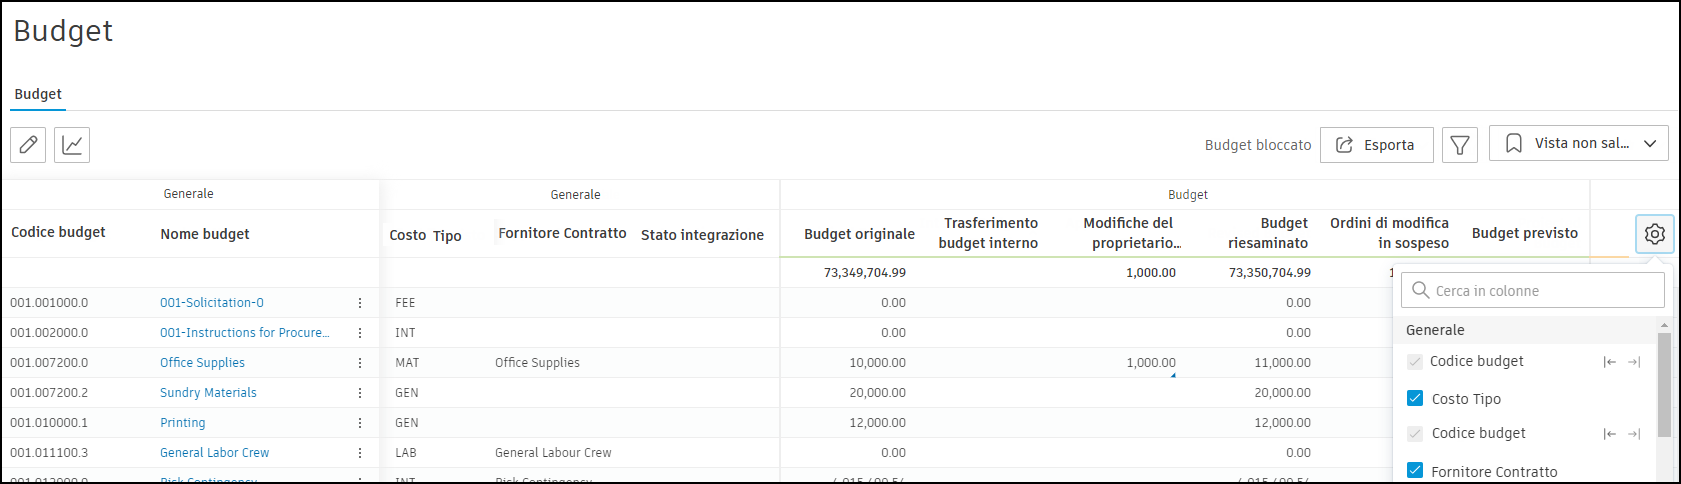
Task: Uncheck the Fornitore Contratto column checkbox
Action: [x=1415, y=471]
